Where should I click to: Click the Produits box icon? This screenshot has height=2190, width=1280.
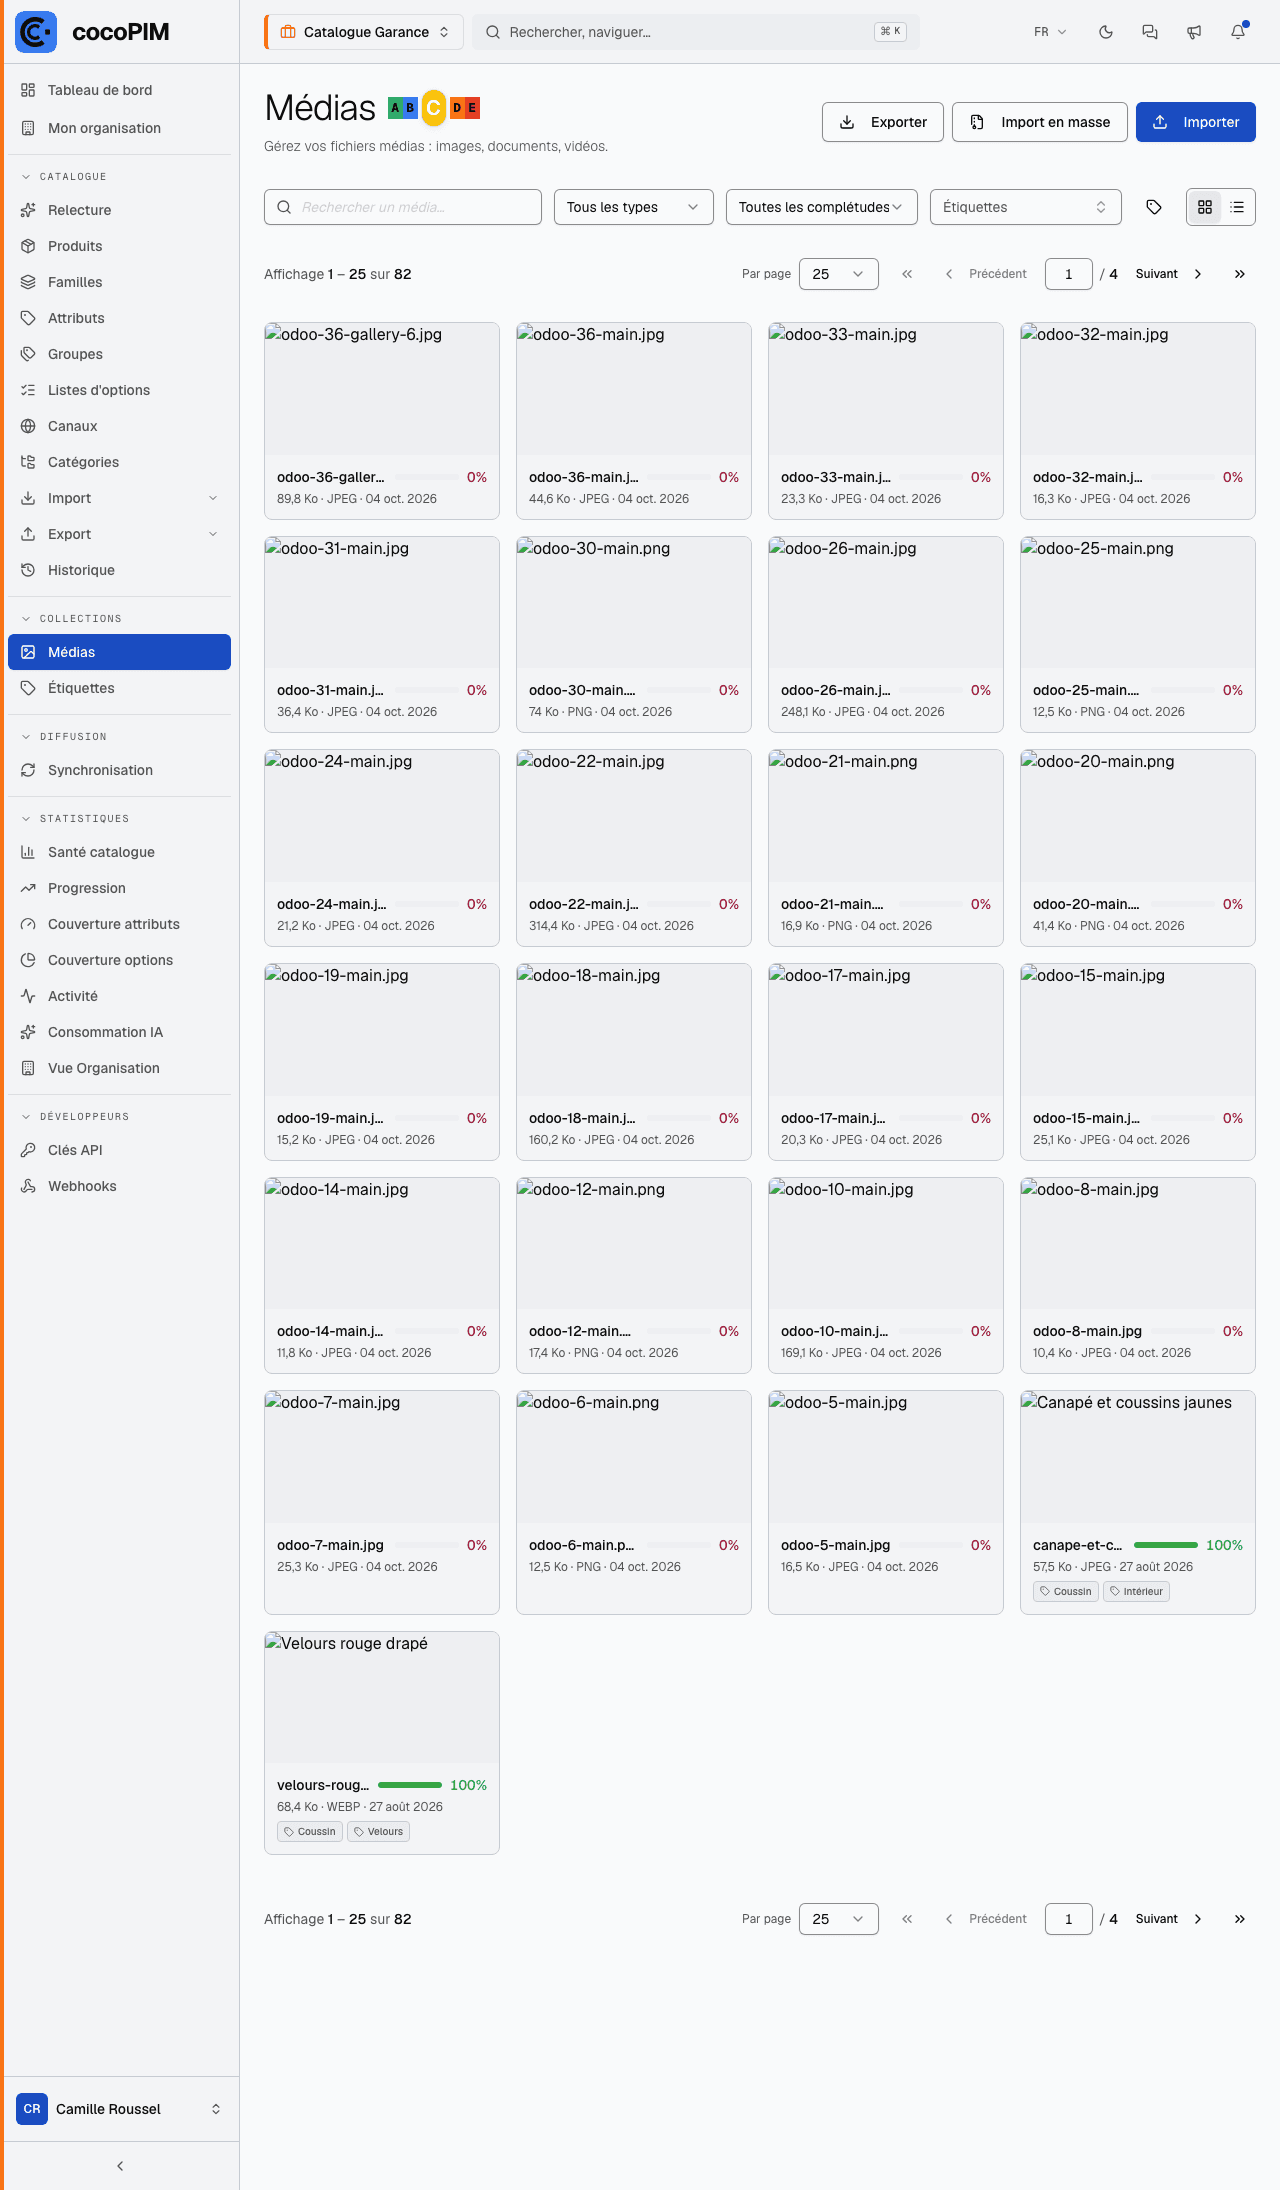tap(28, 246)
